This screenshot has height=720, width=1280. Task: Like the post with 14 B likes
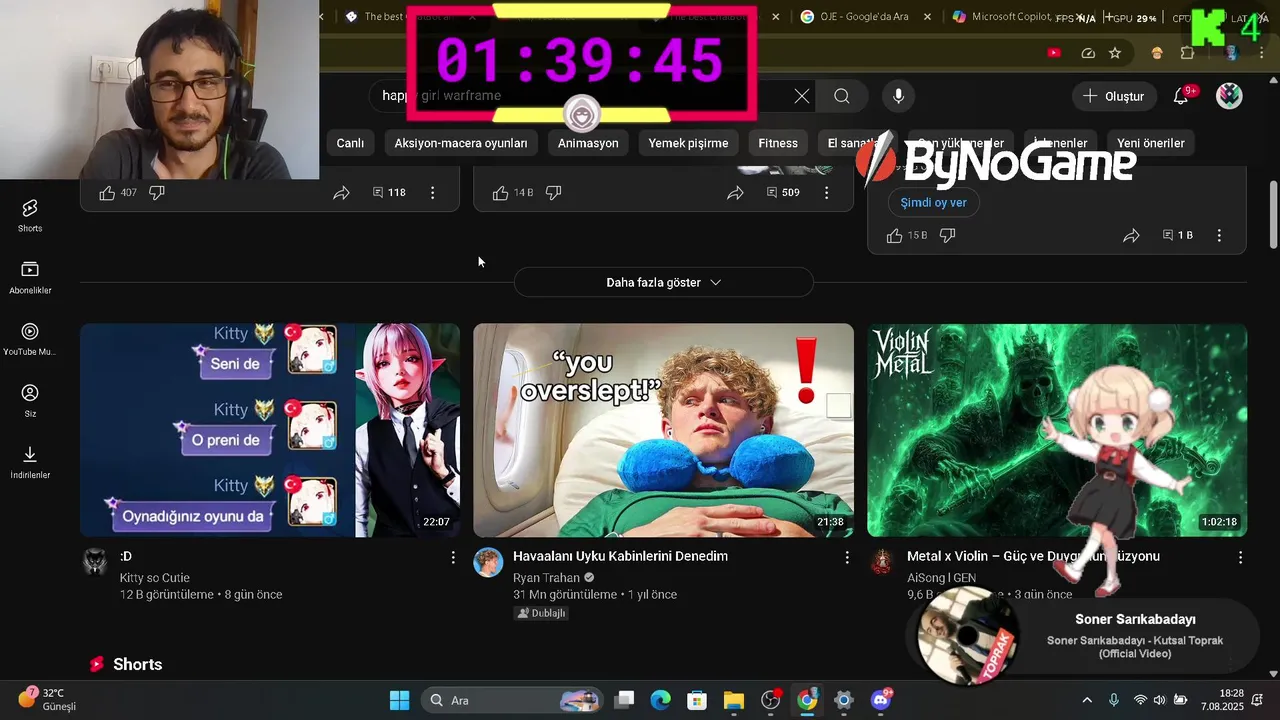click(501, 193)
